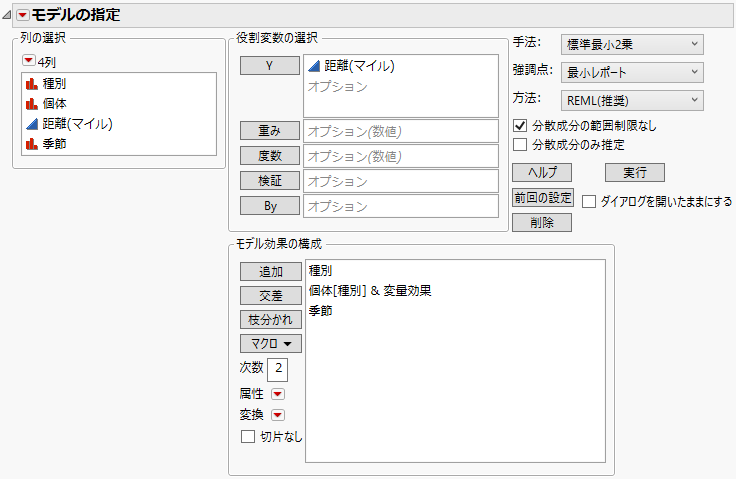Click the By option field
Viewport: 736px width, 479px height.
click(x=401, y=206)
